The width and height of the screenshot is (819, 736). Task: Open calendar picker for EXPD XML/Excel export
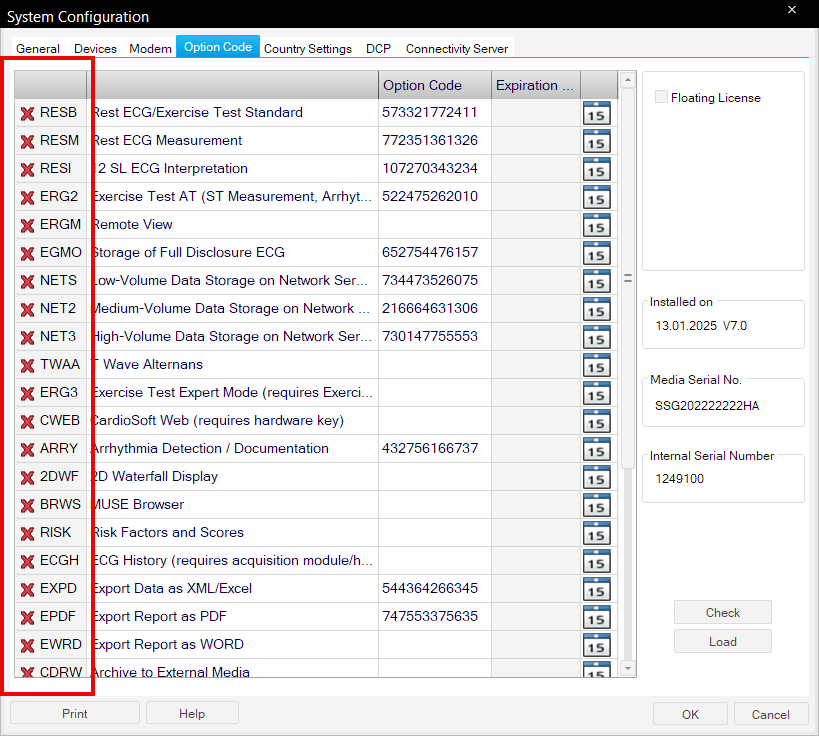click(596, 589)
